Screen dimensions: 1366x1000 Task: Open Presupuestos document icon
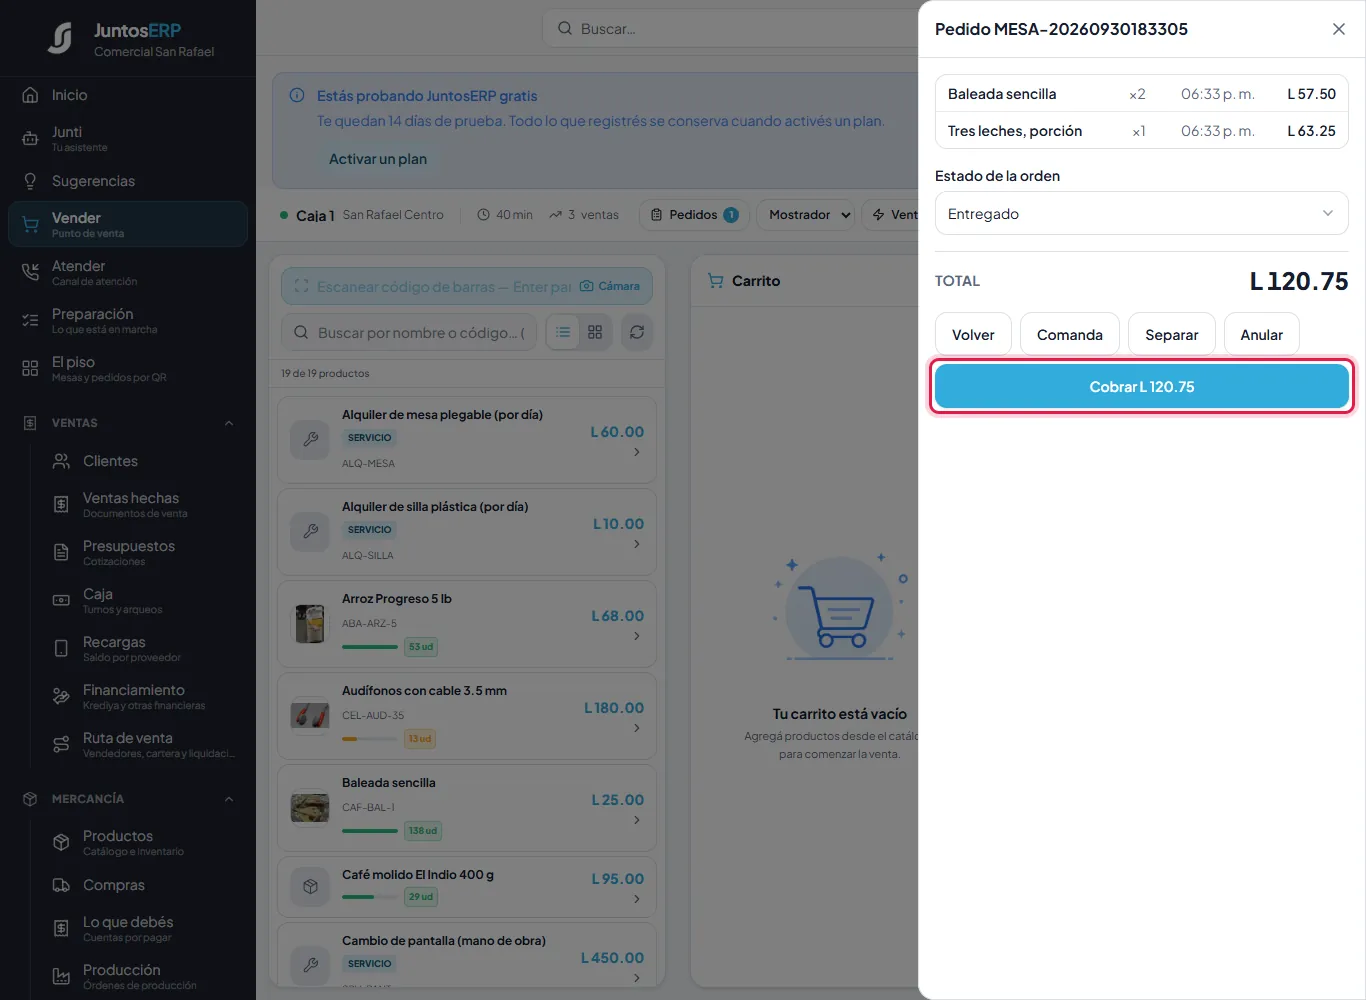click(61, 552)
